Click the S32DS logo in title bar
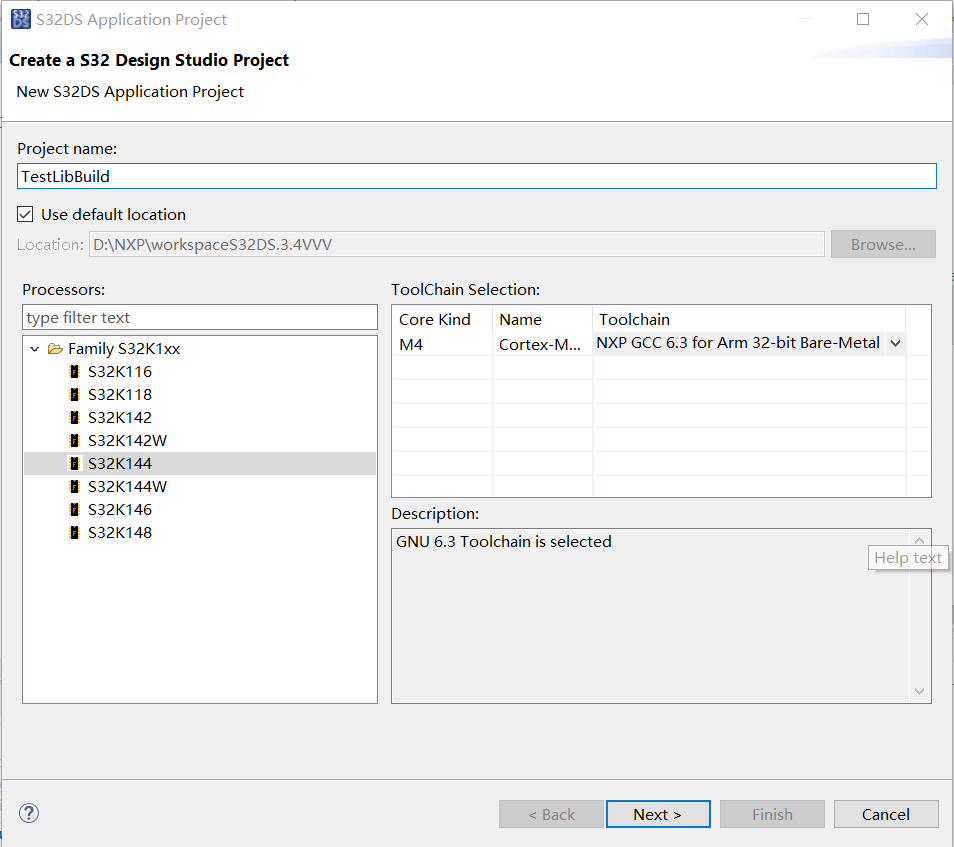This screenshot has width=954, height=847. (x=20, y=19)
